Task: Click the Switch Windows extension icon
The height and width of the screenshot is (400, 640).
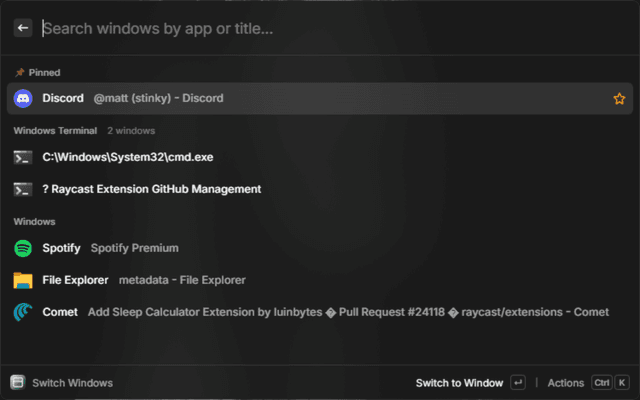Action: (x=17, y=382)
